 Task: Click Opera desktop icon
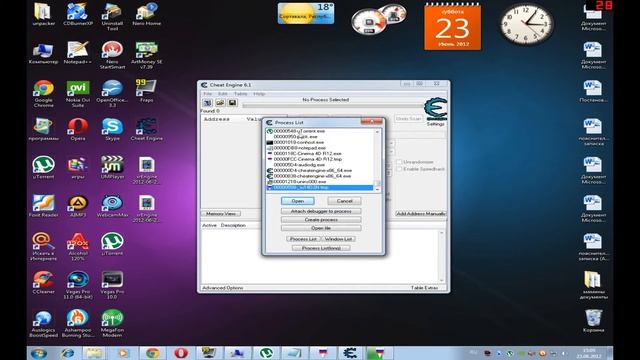[78, 129]
